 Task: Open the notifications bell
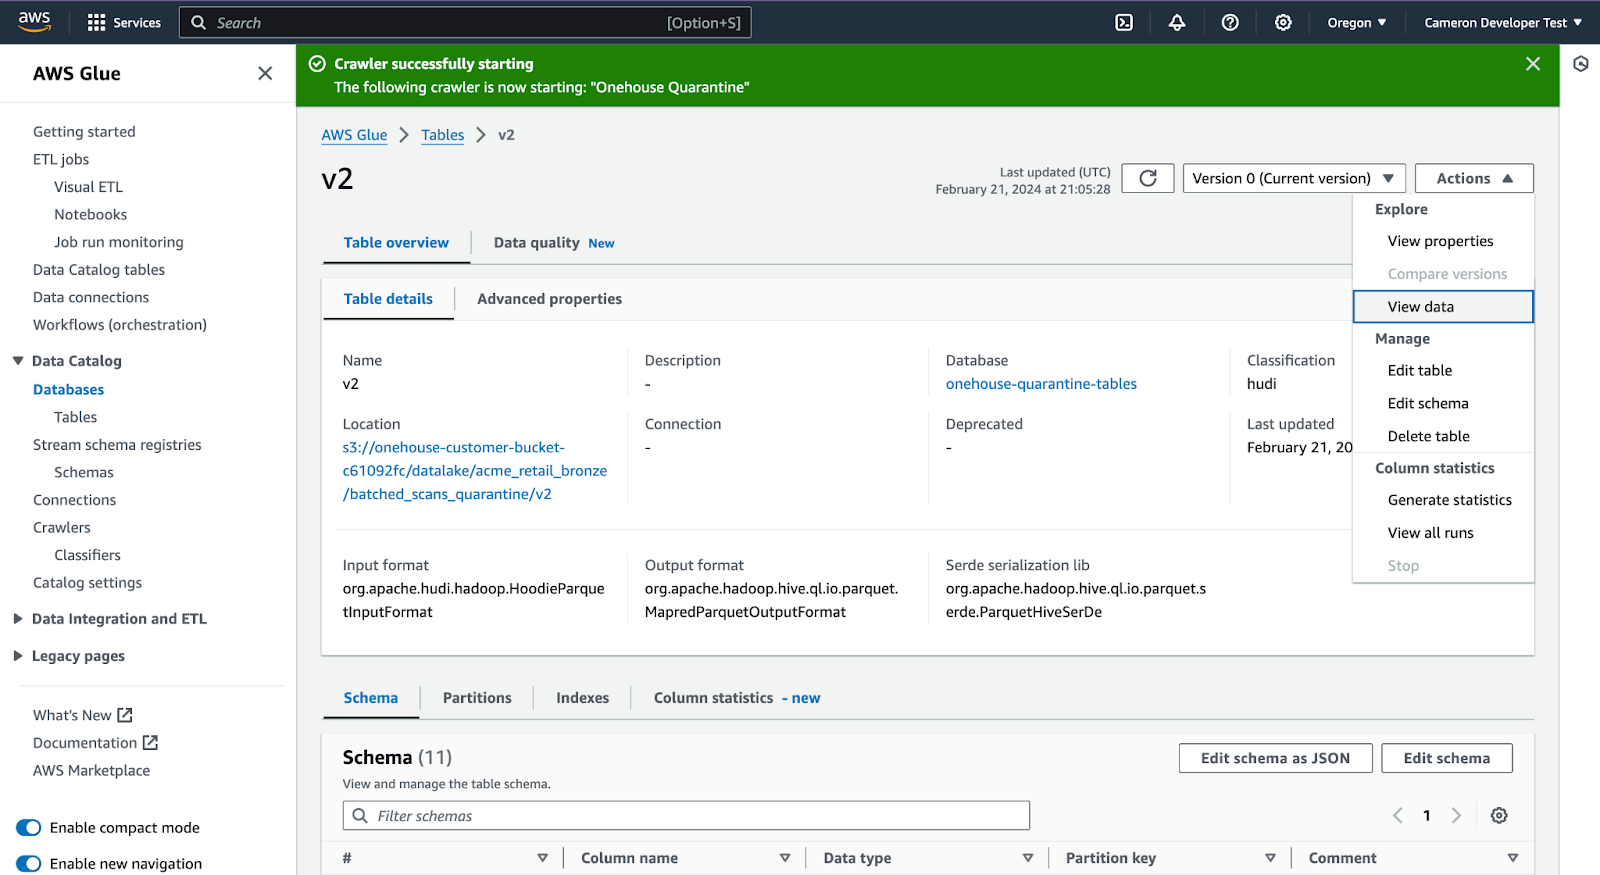point(1177,22)
